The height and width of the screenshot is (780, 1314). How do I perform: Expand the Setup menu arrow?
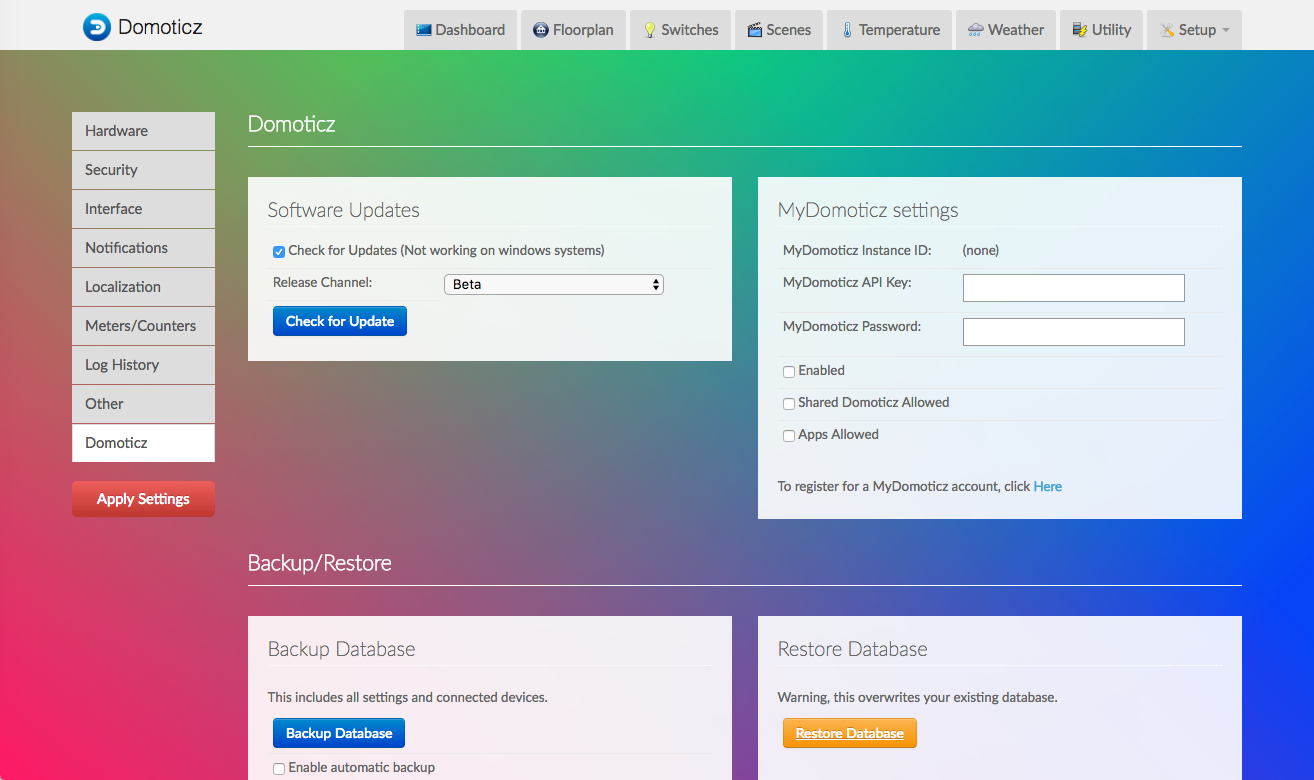coord(1226,30)
